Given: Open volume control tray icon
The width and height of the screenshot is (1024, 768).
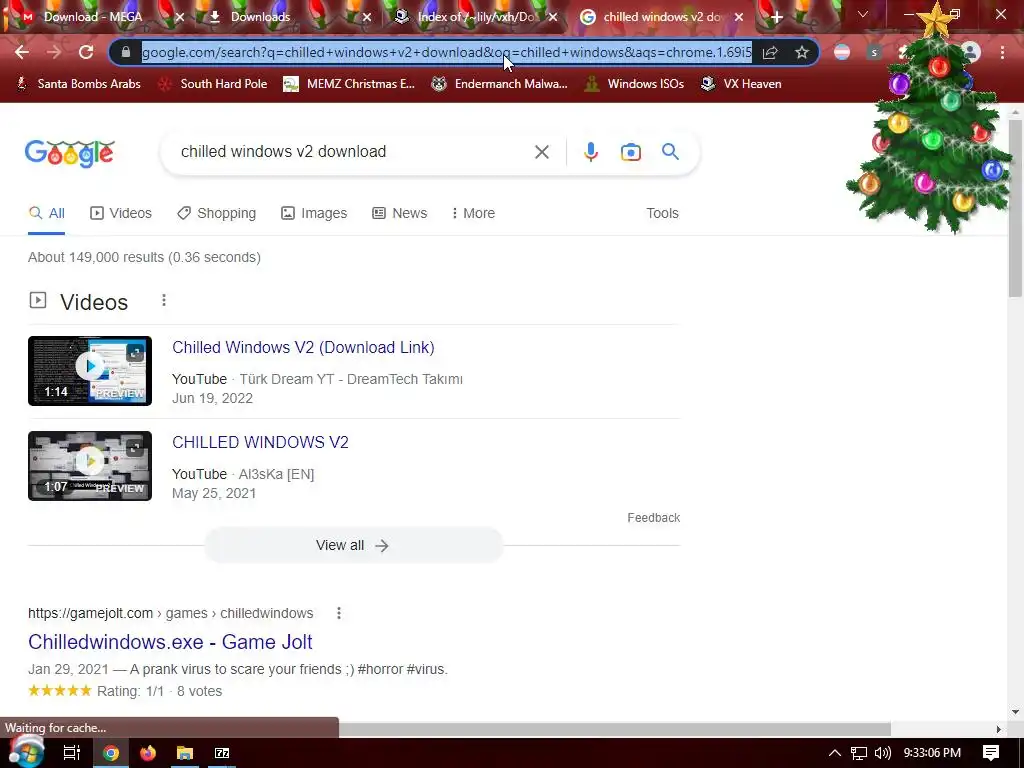Looking at the screenshot, I should 883,753.
